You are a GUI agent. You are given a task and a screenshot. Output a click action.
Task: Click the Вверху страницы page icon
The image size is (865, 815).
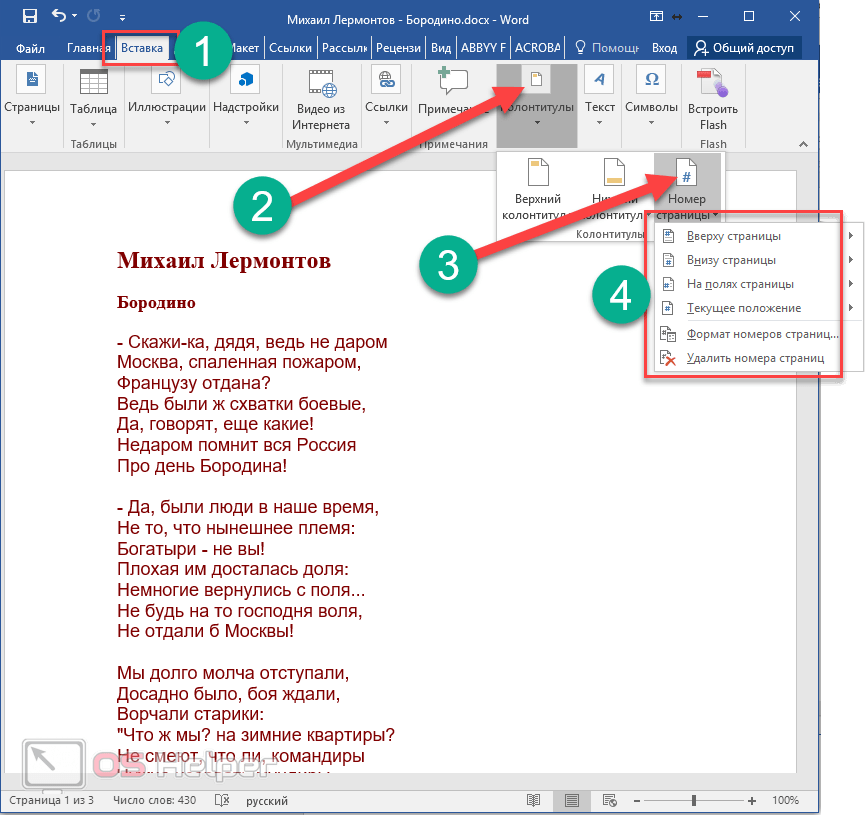point(668,236)
